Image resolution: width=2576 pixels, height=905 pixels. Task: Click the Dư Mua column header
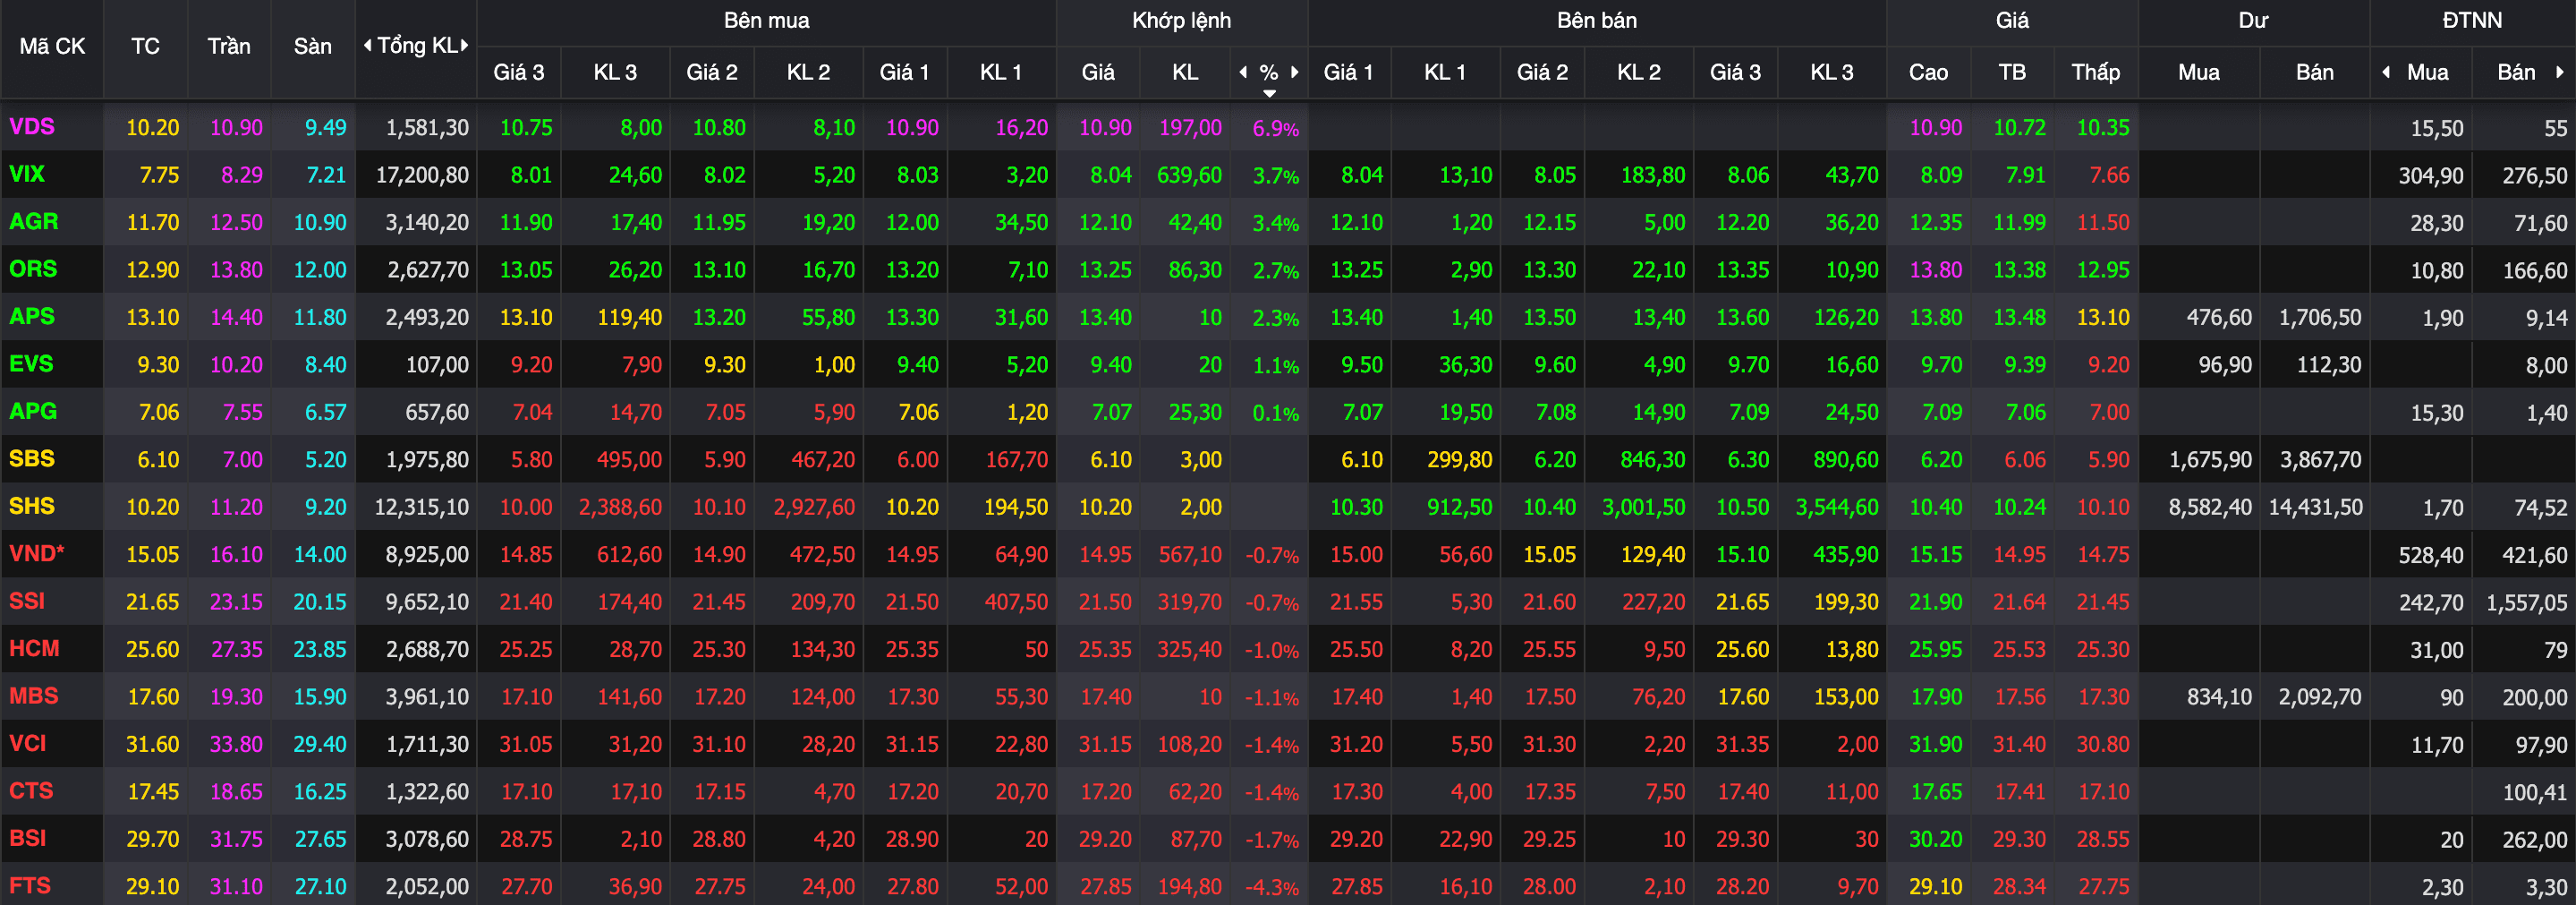pos(2199,72)
